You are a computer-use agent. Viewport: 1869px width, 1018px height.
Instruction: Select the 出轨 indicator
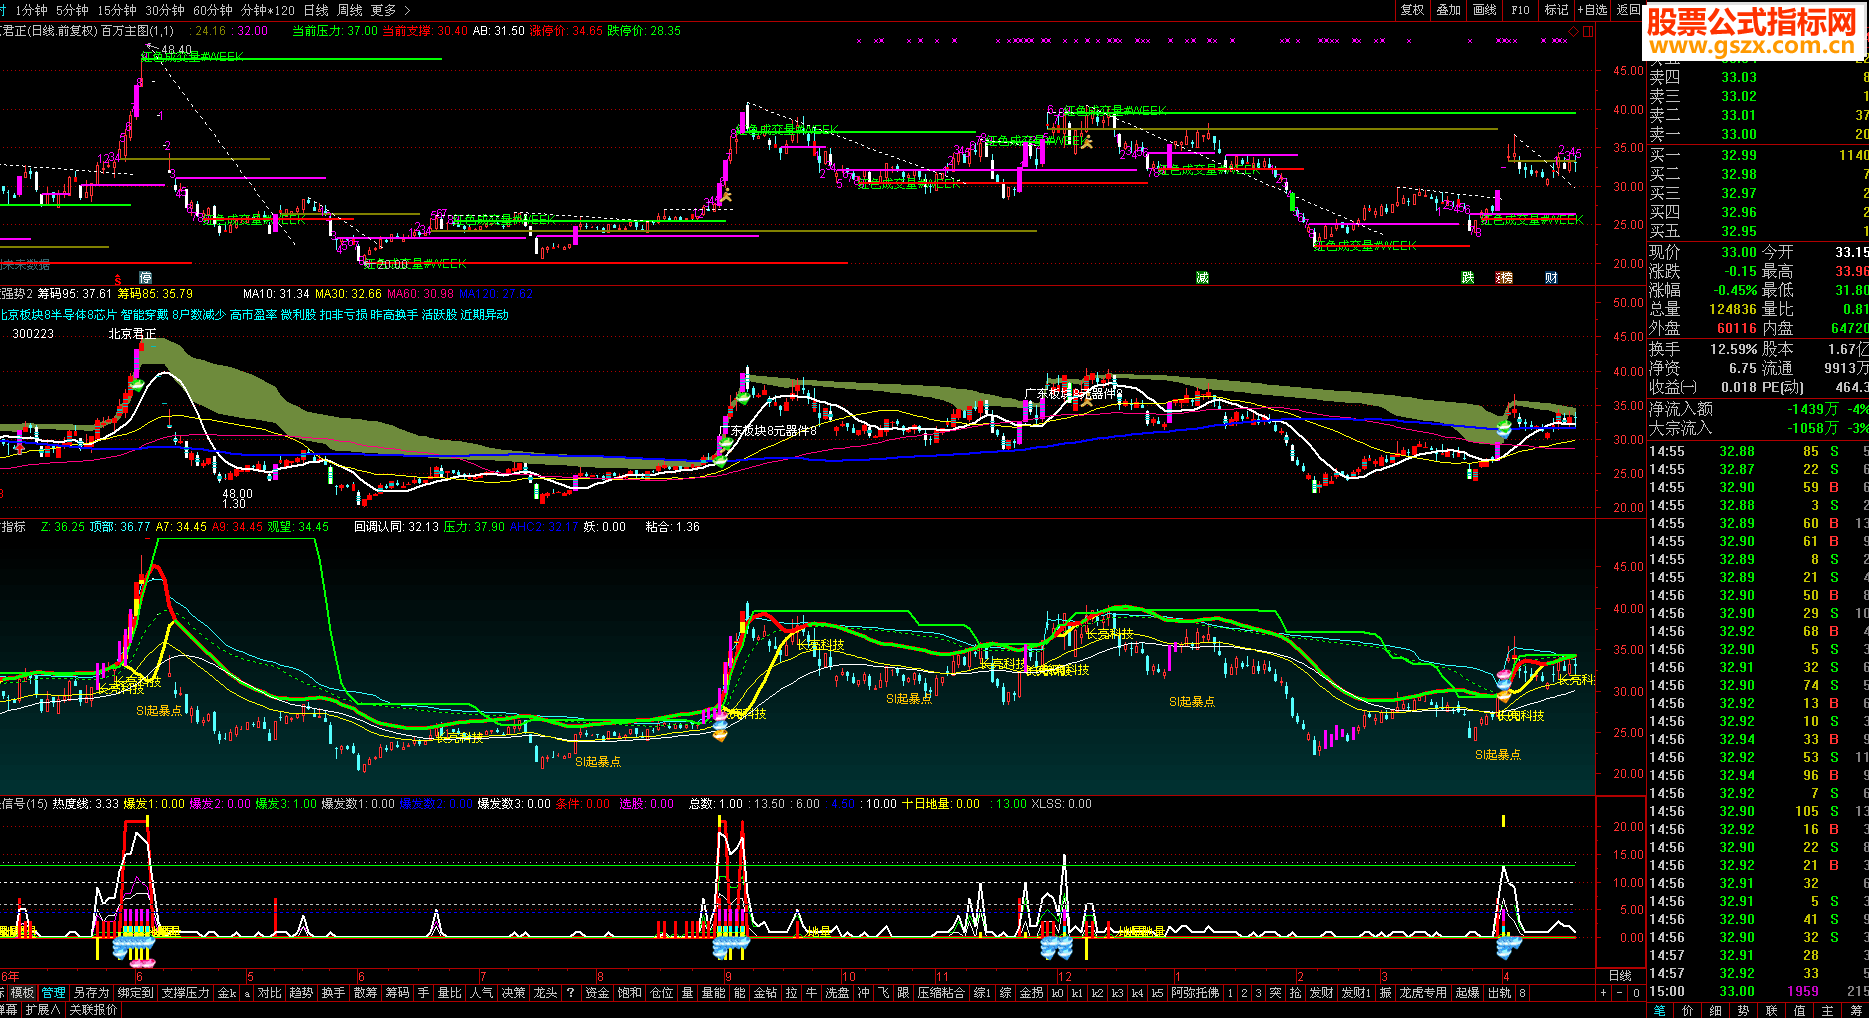tap(1499, 993)
